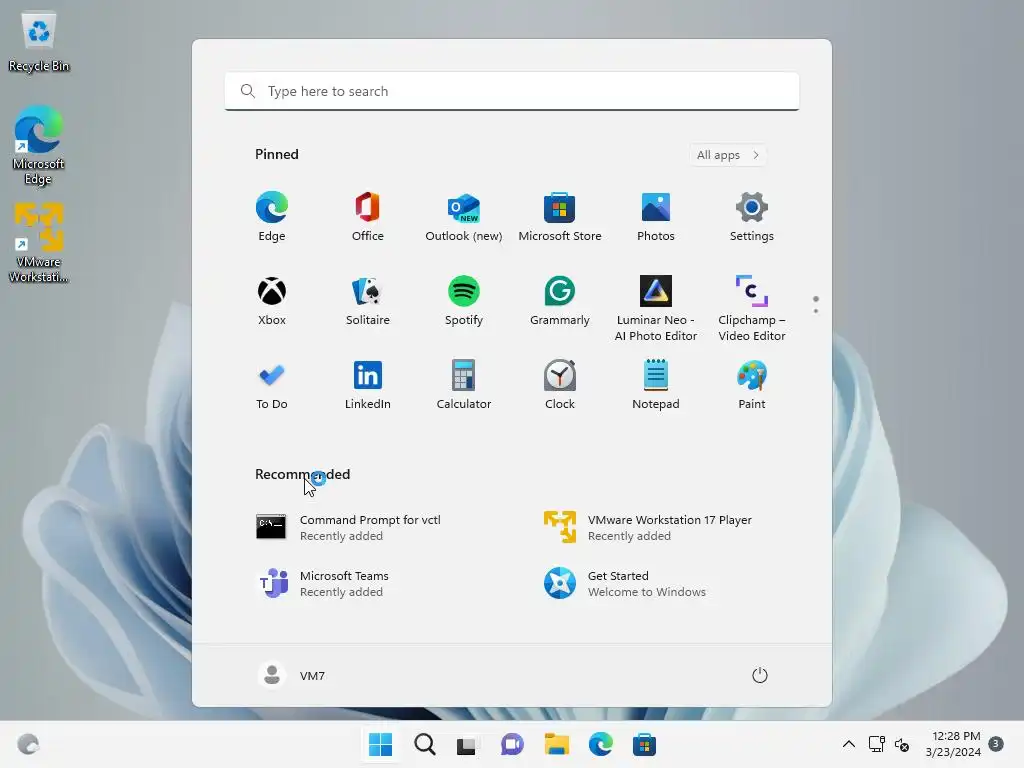This screenshot has height=768, width=1024.
Task: Open the Edge pinned app
Action: coord(272,217)
